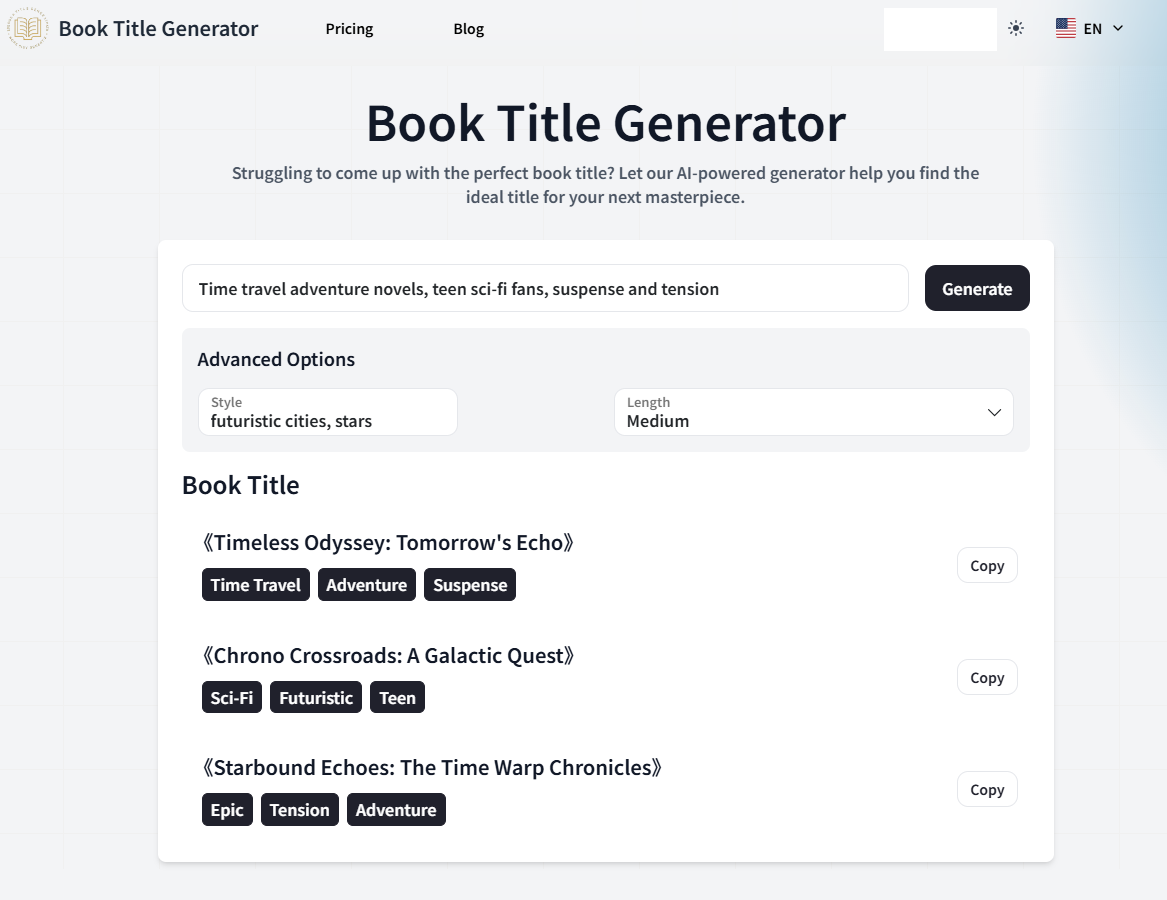Image resolution: width=1167 pixels, height=900 pixels.
Task: Copy the Timeless Odyssey title
Action: pyautogui.click(x=986, y=565)
